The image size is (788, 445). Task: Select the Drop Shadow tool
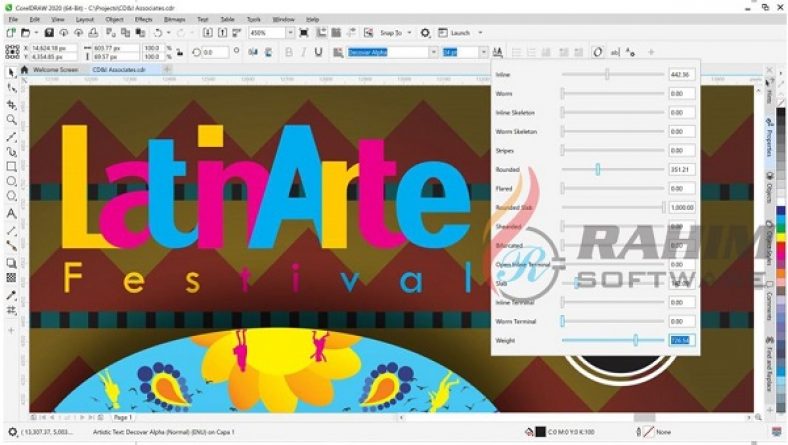pyautogui.click(x=11, y=263)
